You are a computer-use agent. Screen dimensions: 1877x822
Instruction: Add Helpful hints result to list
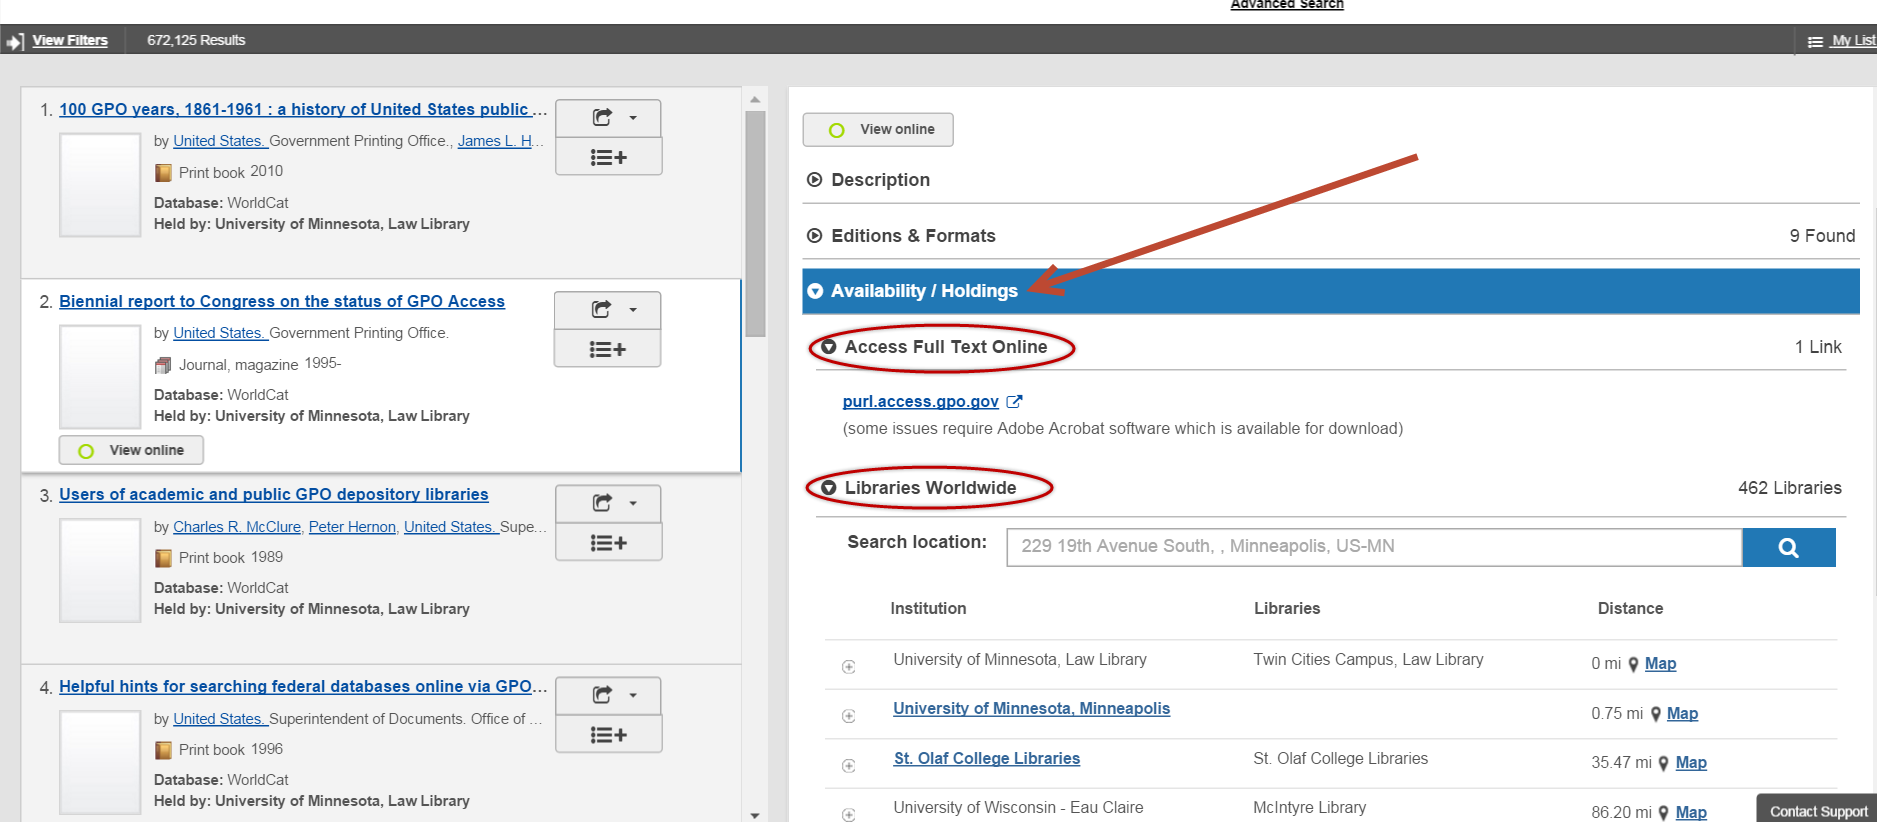[608, 734]
